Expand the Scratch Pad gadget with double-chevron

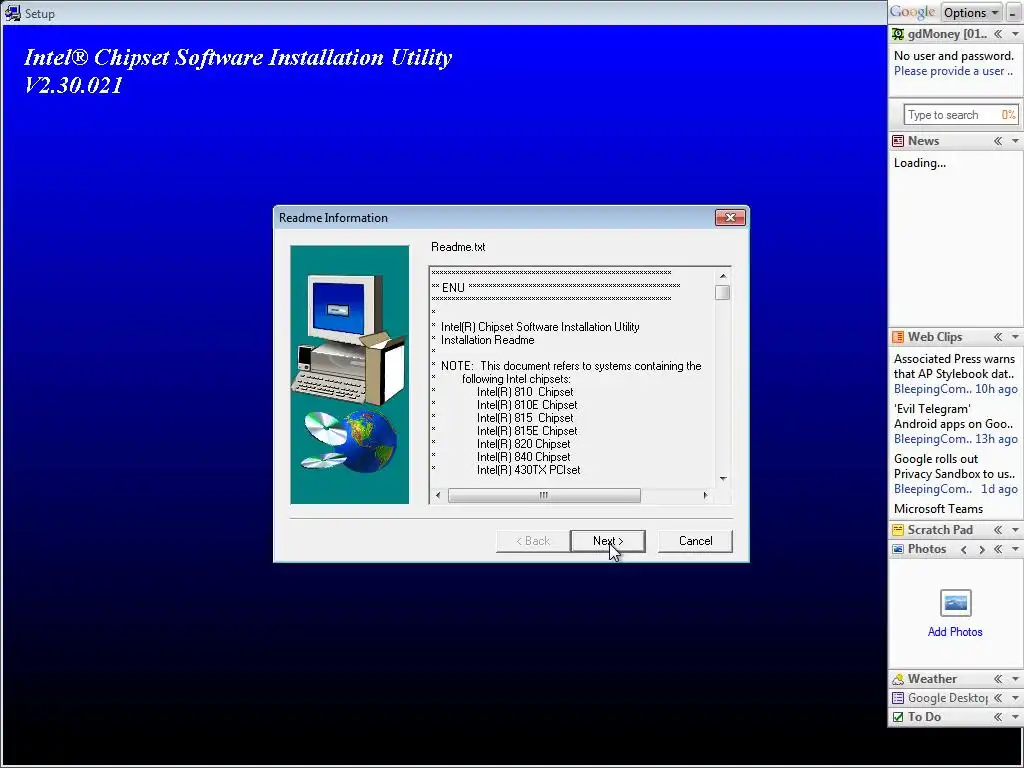(998, 530)
